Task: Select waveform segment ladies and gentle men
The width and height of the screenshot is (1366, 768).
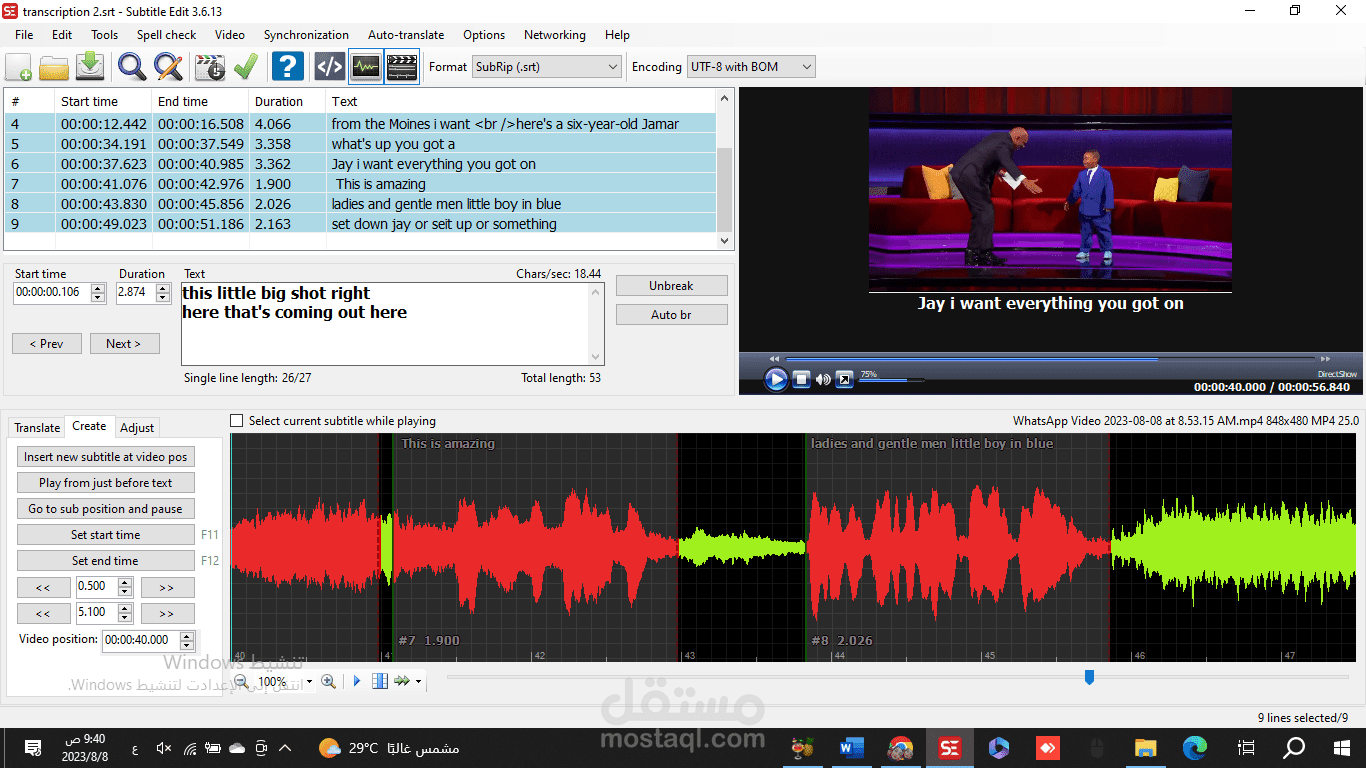Action: pos(957,547)
